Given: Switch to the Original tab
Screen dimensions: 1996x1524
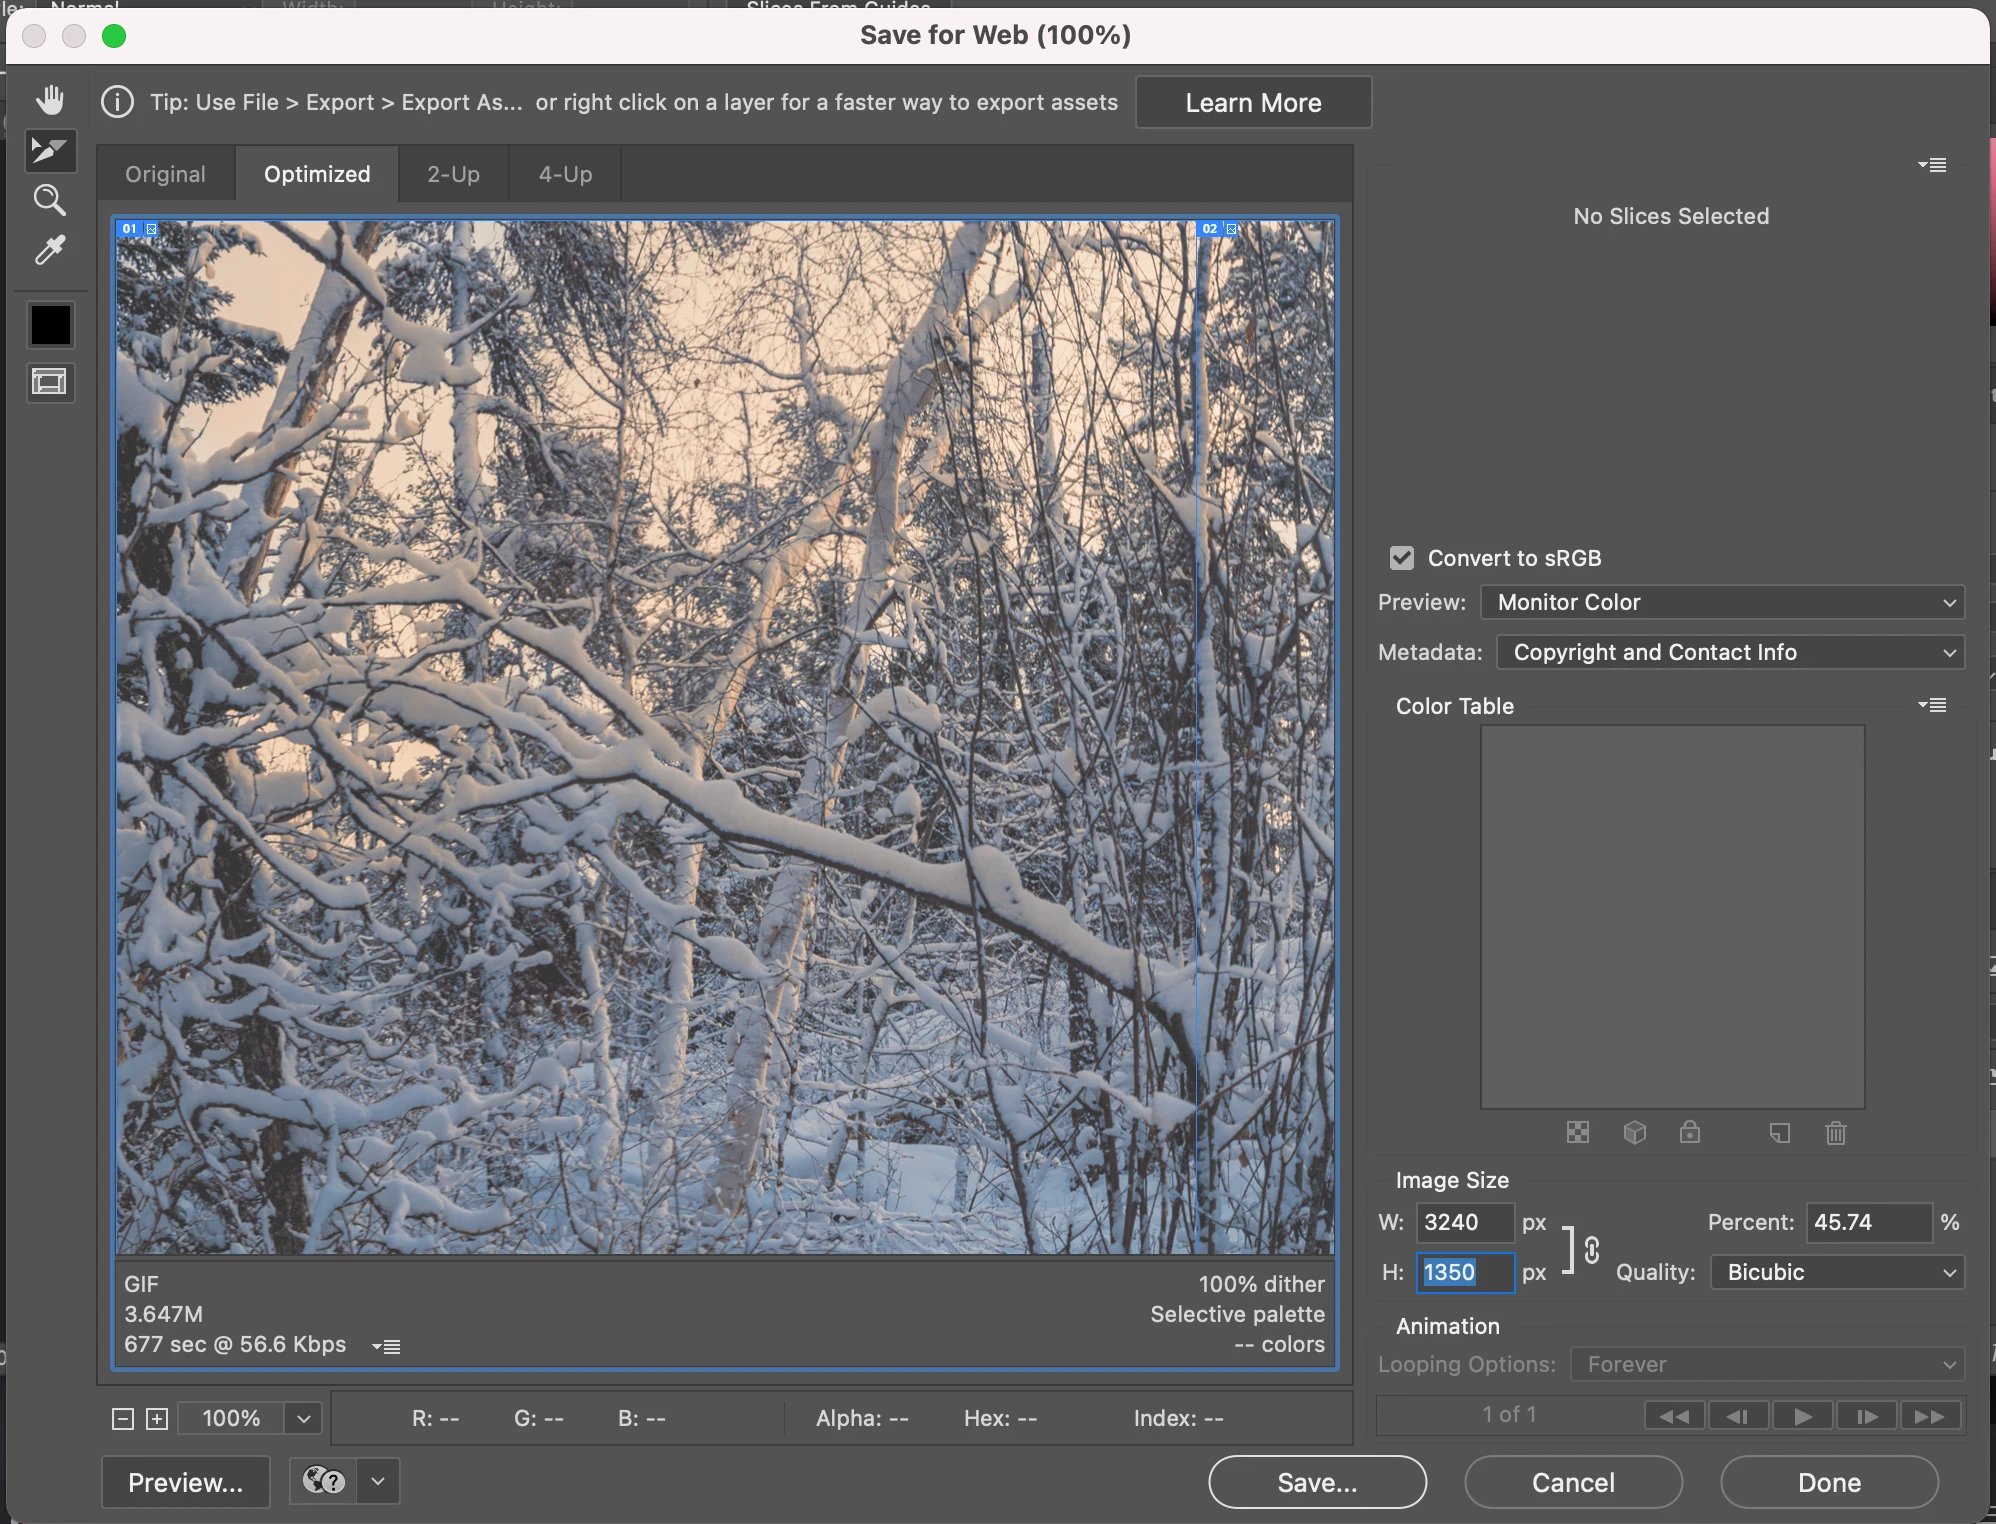Looking at the screenshot, I should (x=165, y=174).
